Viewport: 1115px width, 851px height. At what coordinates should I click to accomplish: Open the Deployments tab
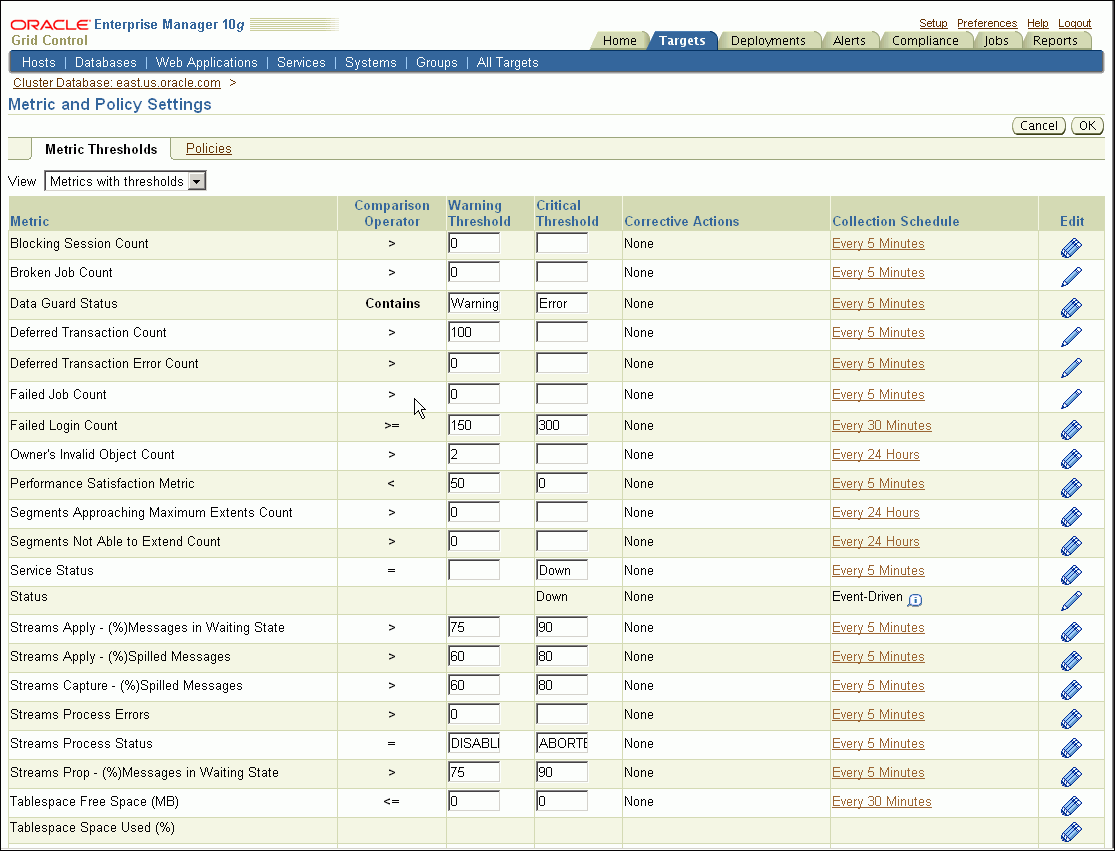click(x=768, y=41)
